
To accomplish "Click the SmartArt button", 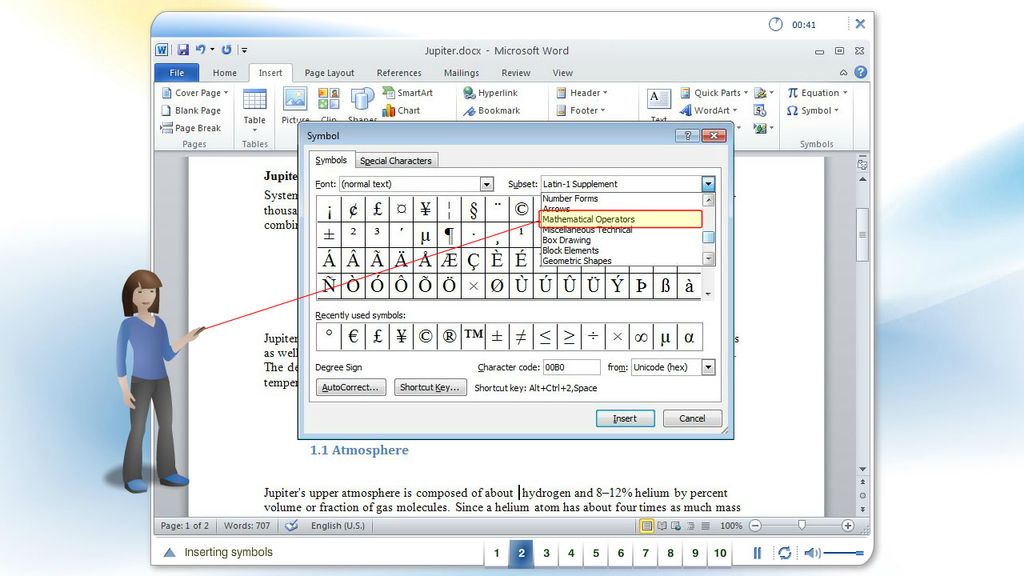I will 408,93.
